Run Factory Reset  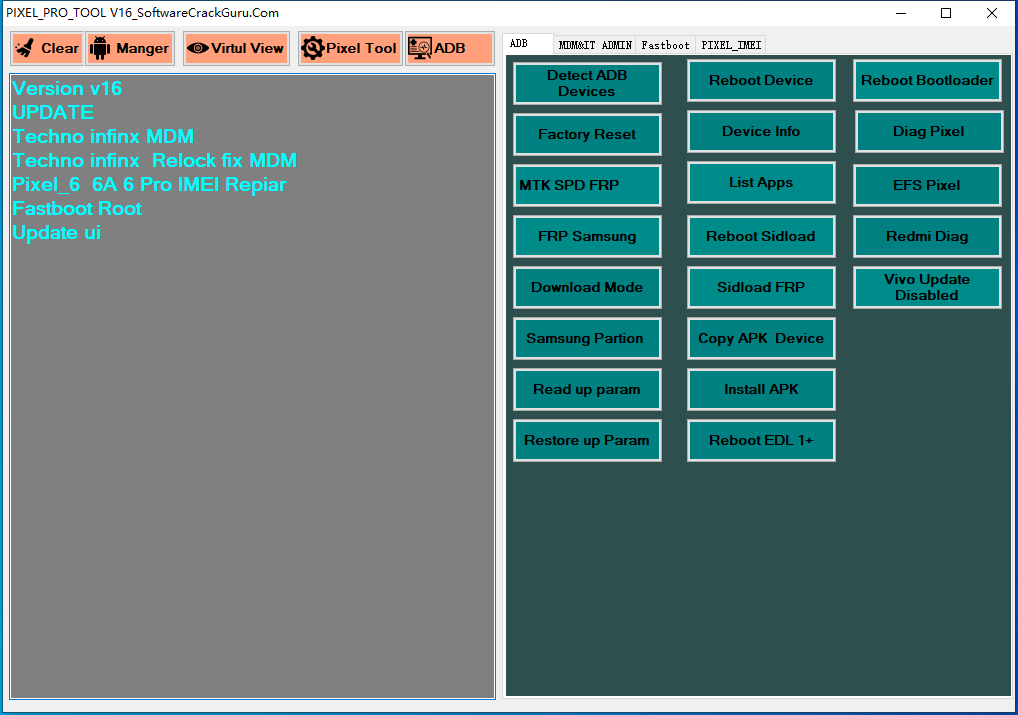587,134
